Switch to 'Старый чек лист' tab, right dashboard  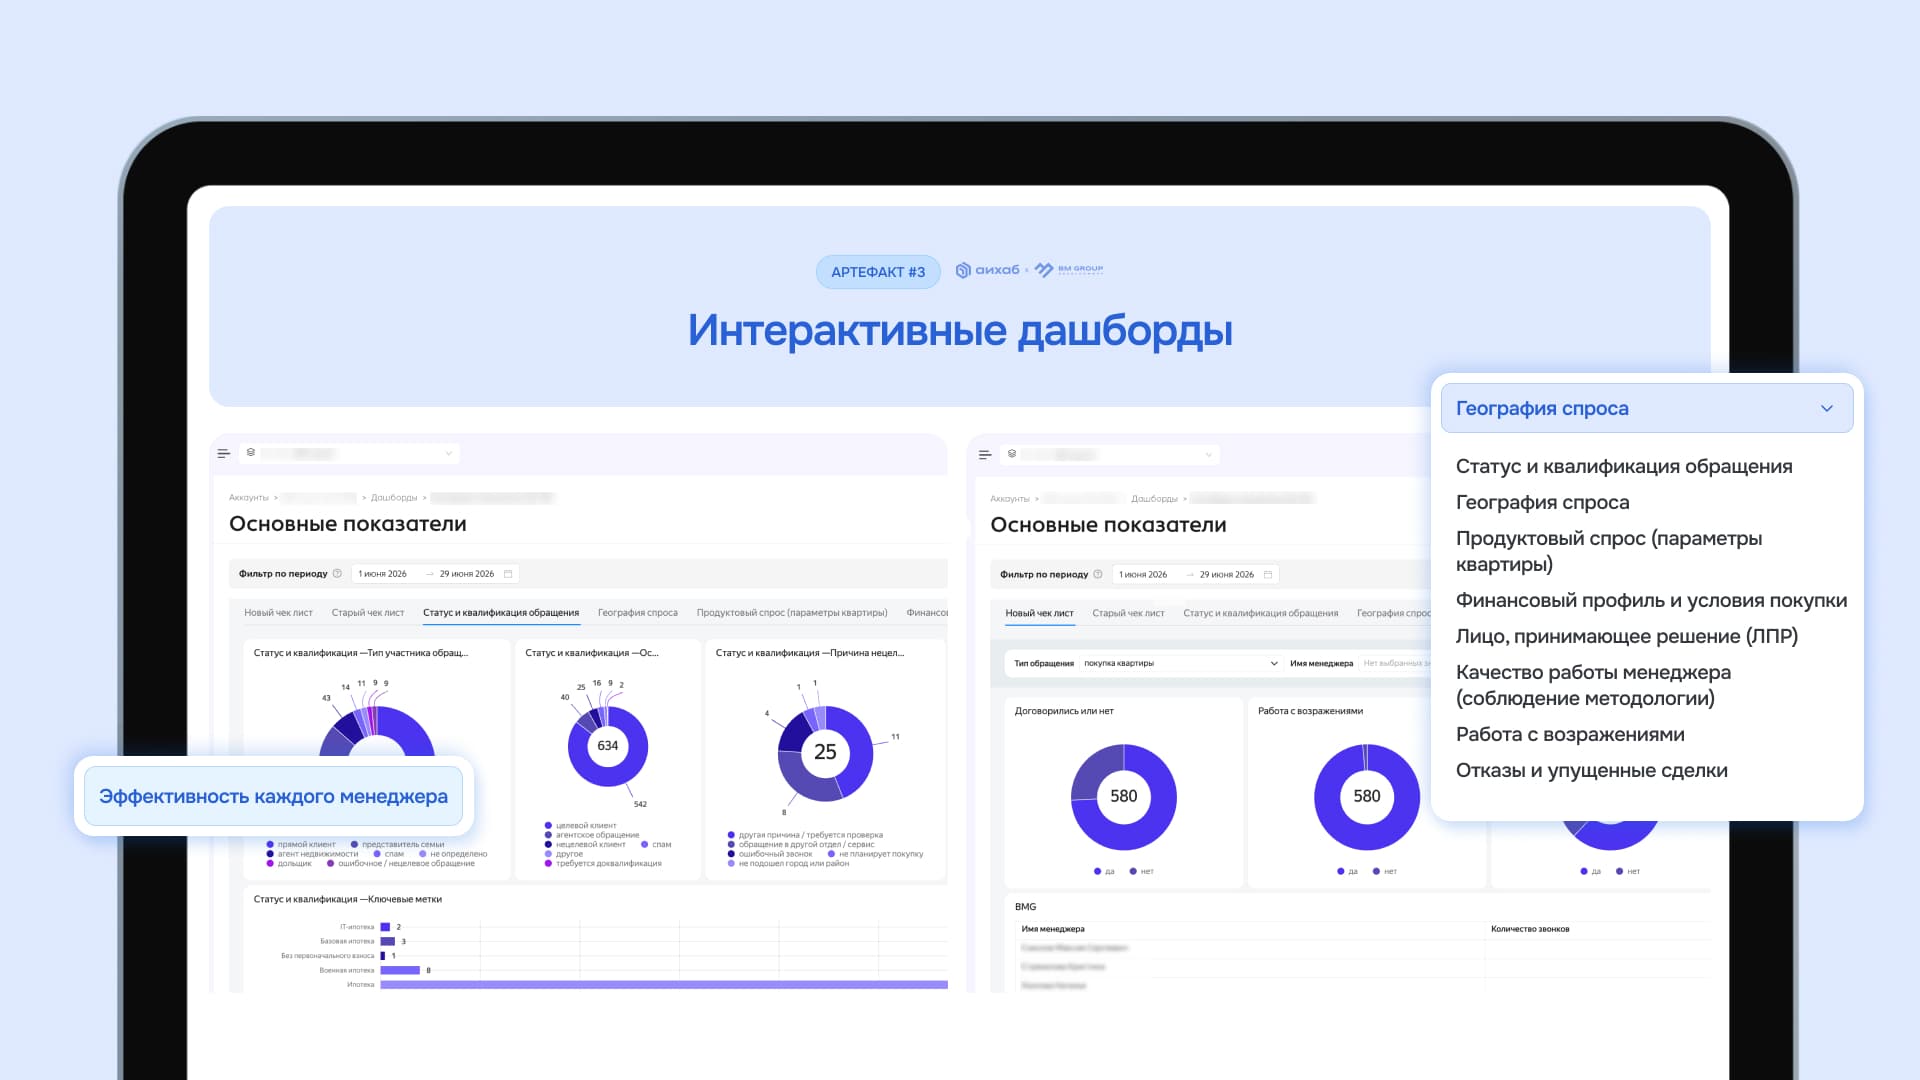tap(1128, 614)
